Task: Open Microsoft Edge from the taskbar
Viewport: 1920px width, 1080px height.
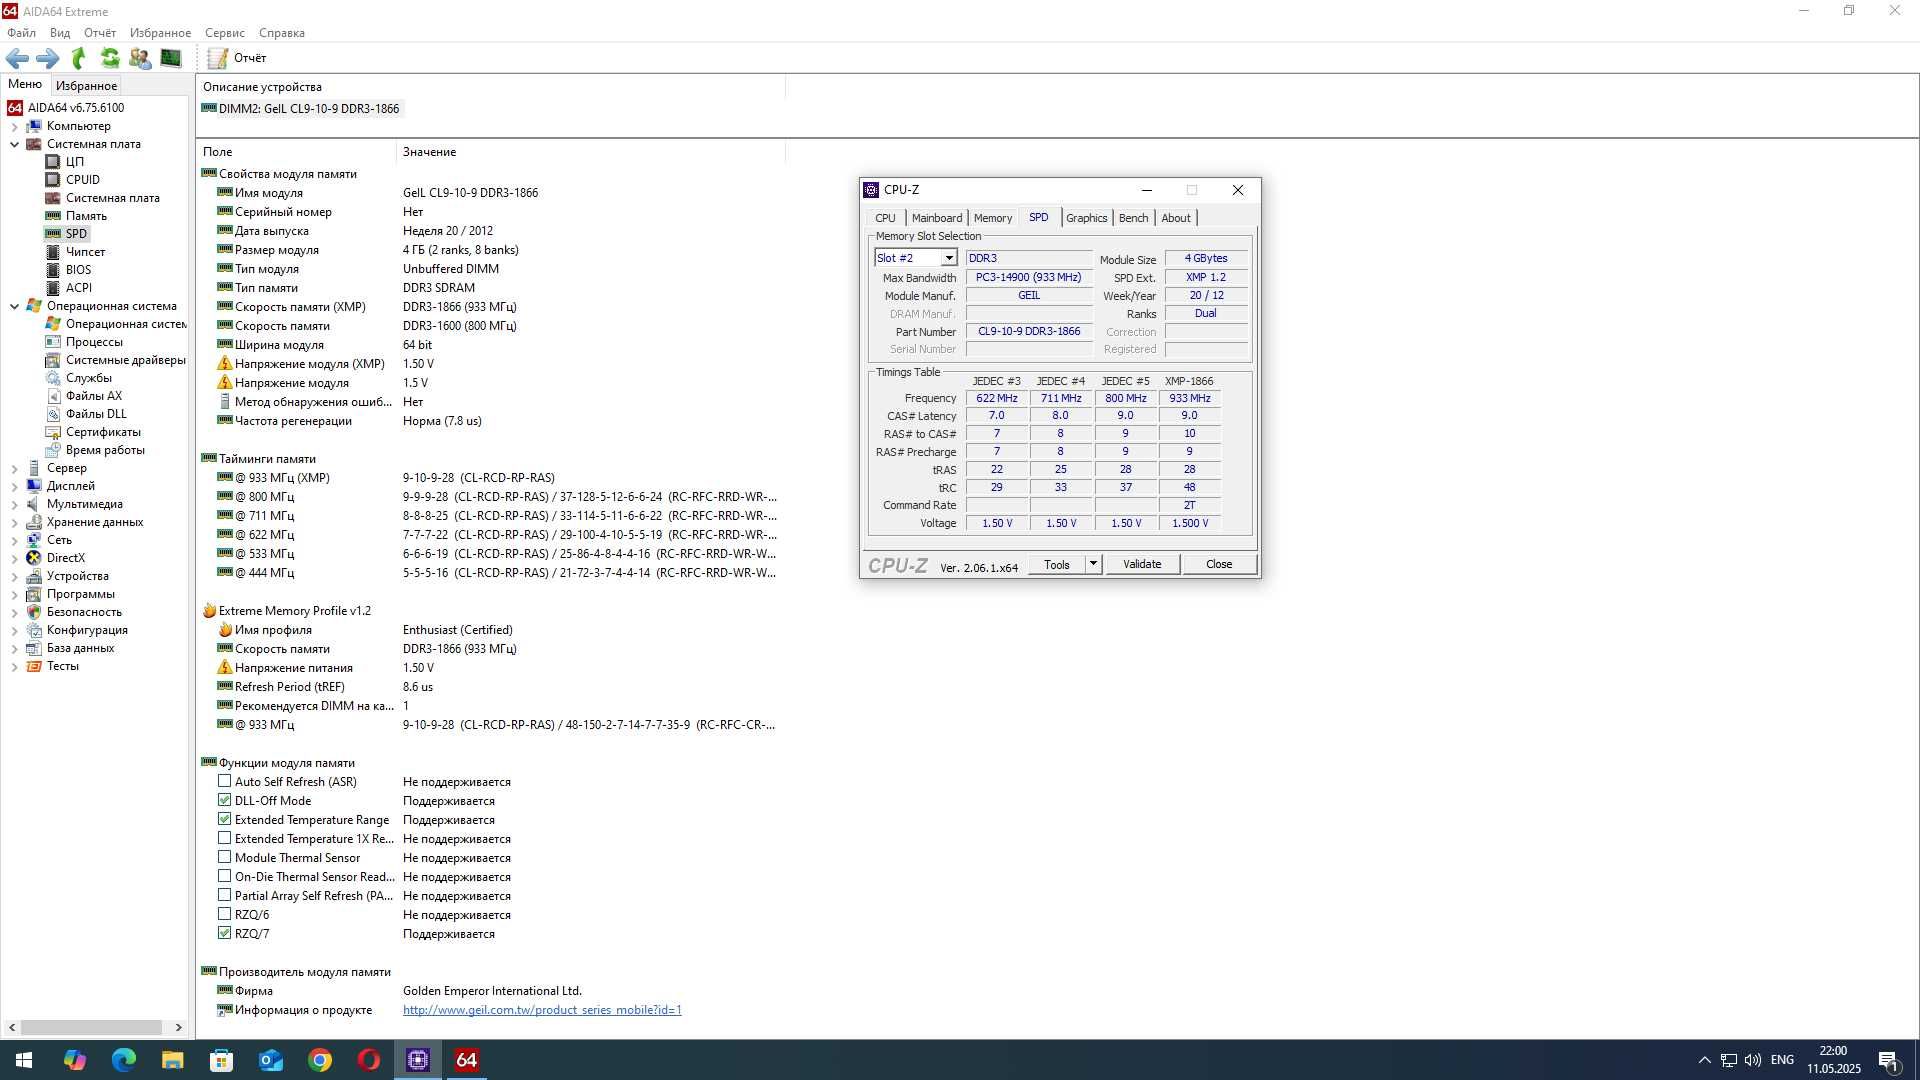Action: point(124,1060)
